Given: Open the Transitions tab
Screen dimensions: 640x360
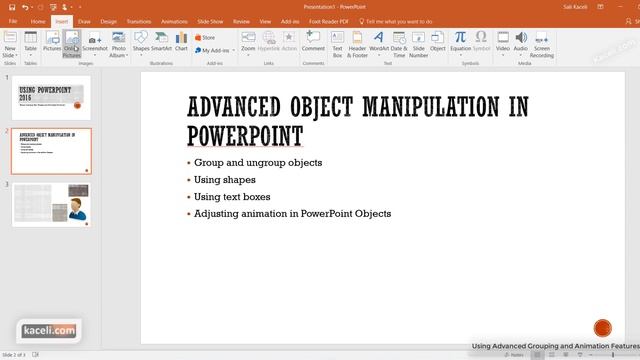Looking at the screenshot, I should coord(139,21).
